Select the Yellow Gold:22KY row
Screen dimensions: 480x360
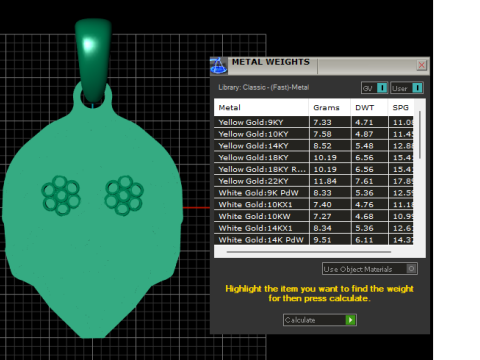point(314,181)
